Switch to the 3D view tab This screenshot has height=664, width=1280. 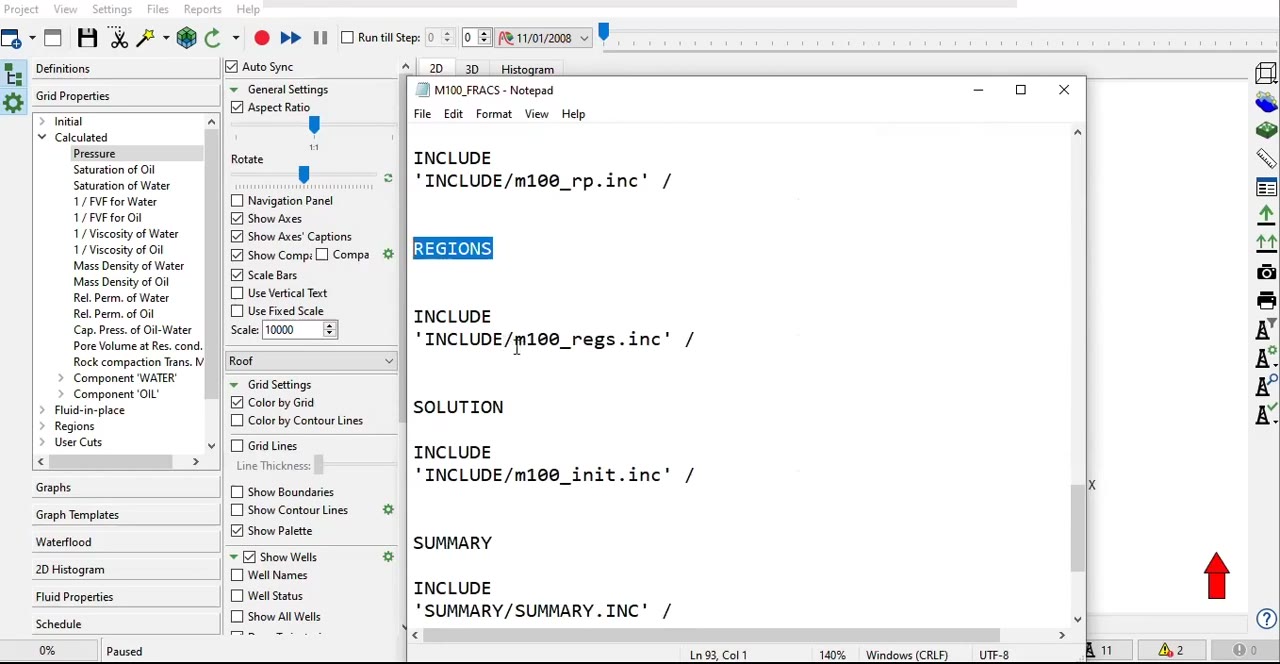coord(472,70)
